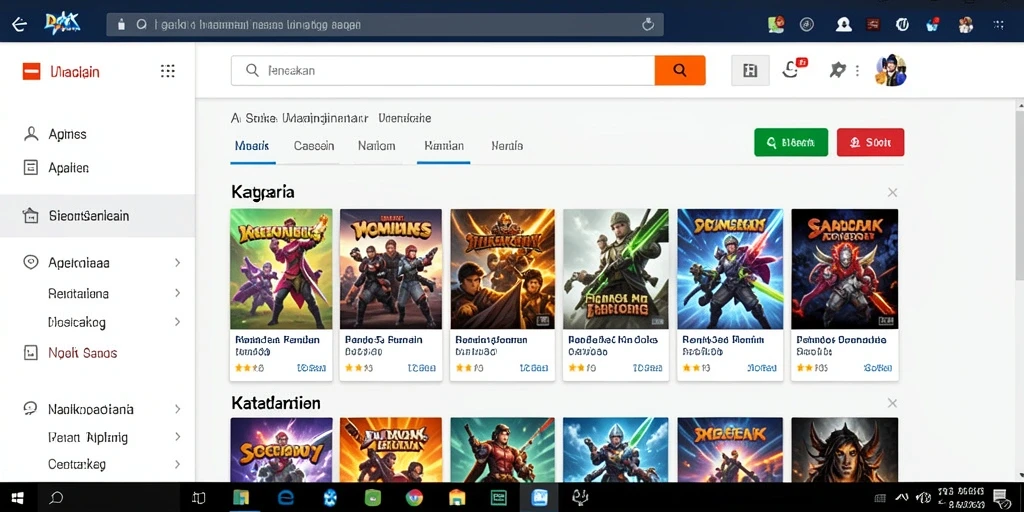The height and width of the screenshot is (512, 1024).
Task: Open the volume icon in the system tray
Action: 921,498
